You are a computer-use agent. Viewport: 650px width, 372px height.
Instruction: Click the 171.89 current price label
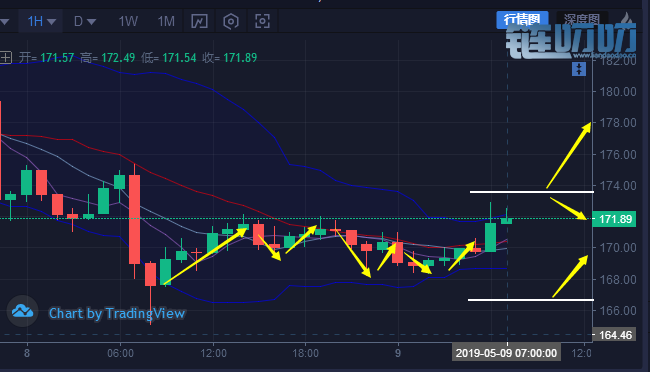pos(615,219)
